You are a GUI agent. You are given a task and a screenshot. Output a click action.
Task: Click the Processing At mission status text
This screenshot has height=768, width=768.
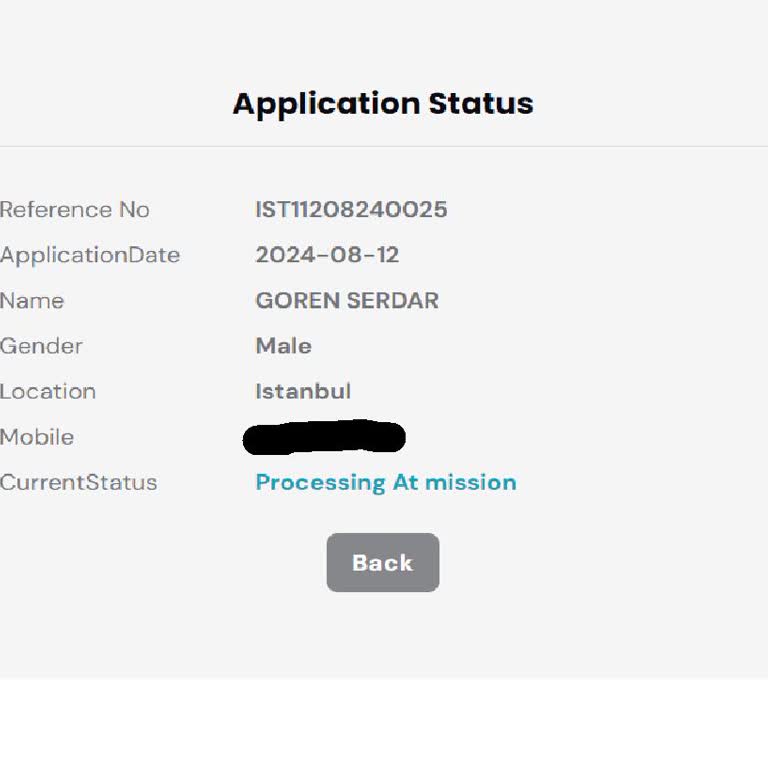tap(386, 482)
